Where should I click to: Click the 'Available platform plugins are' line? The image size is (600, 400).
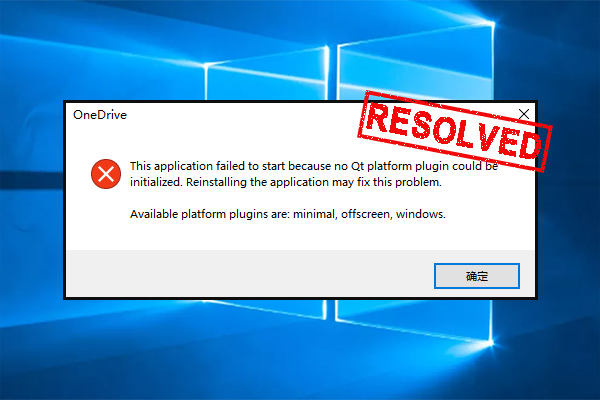pos(288,214)
